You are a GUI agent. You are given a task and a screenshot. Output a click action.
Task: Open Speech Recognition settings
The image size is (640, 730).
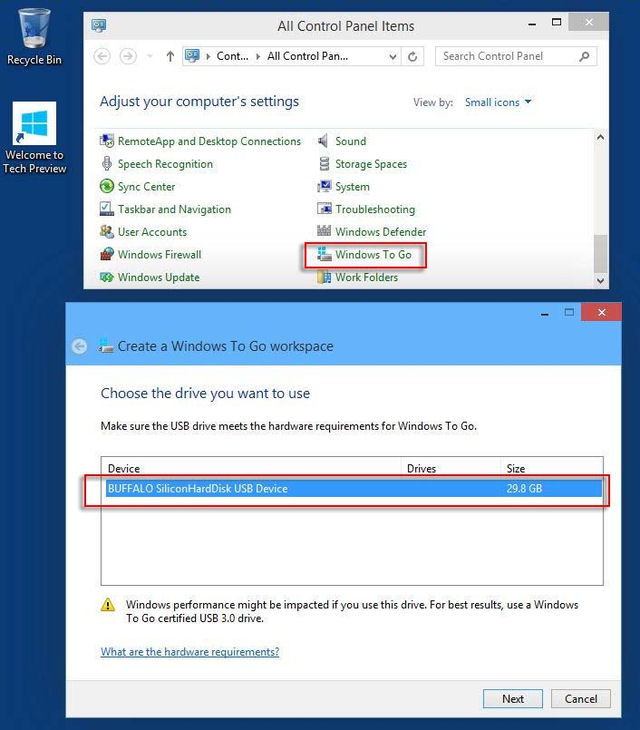pos(165,164)
